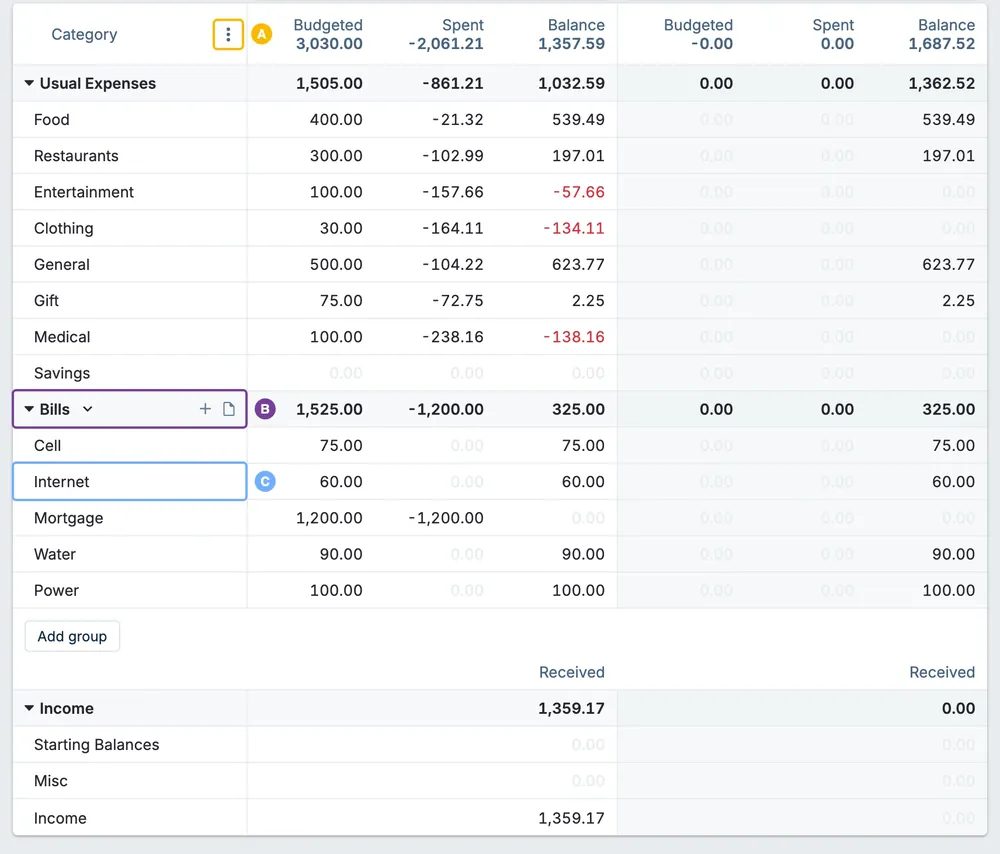Select the Savings category name
Screen dimensions: 1000x854
point(62,373)
